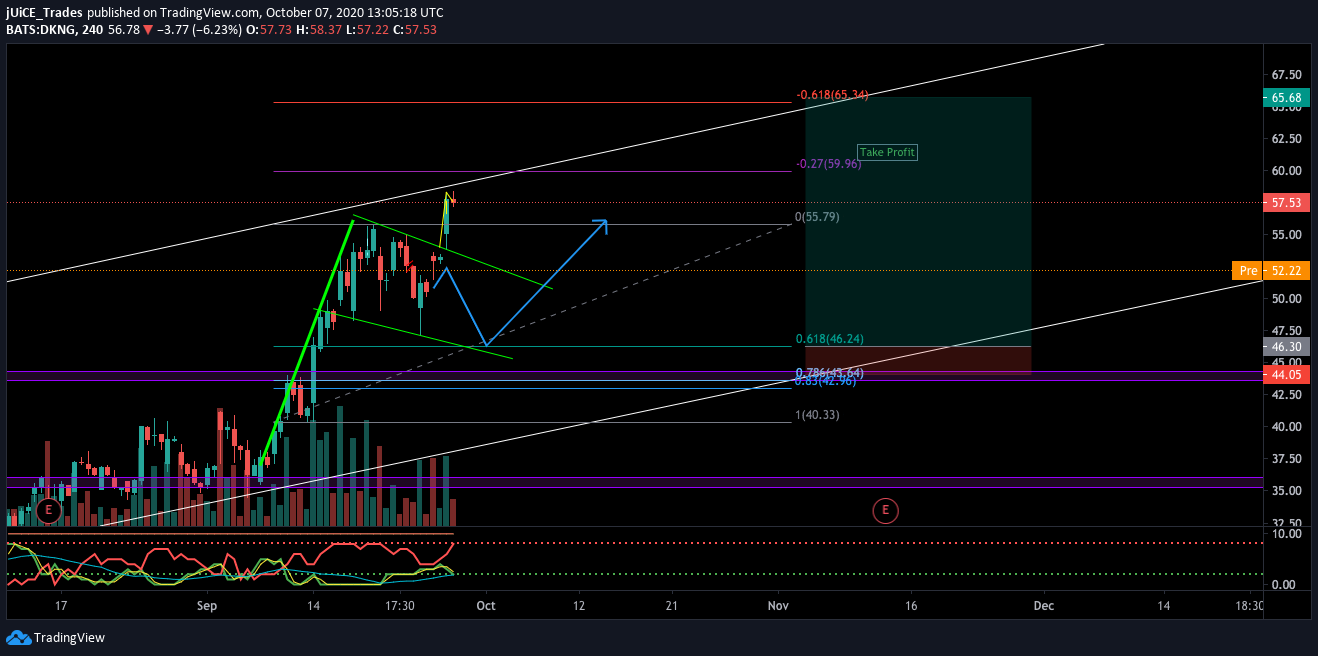Viewport: 1318px width, 656px height.
Task: Click the O:57.73 open value
Action: coord(270,30)
